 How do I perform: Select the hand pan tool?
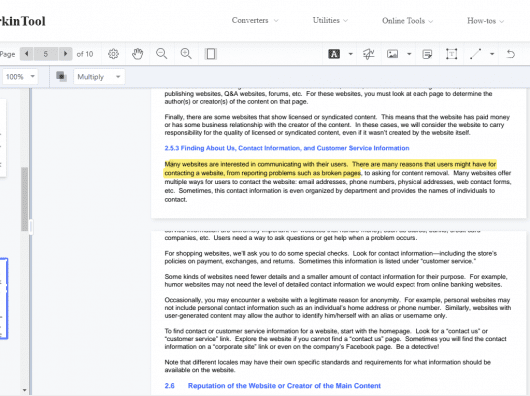click(x=138, y=54)
